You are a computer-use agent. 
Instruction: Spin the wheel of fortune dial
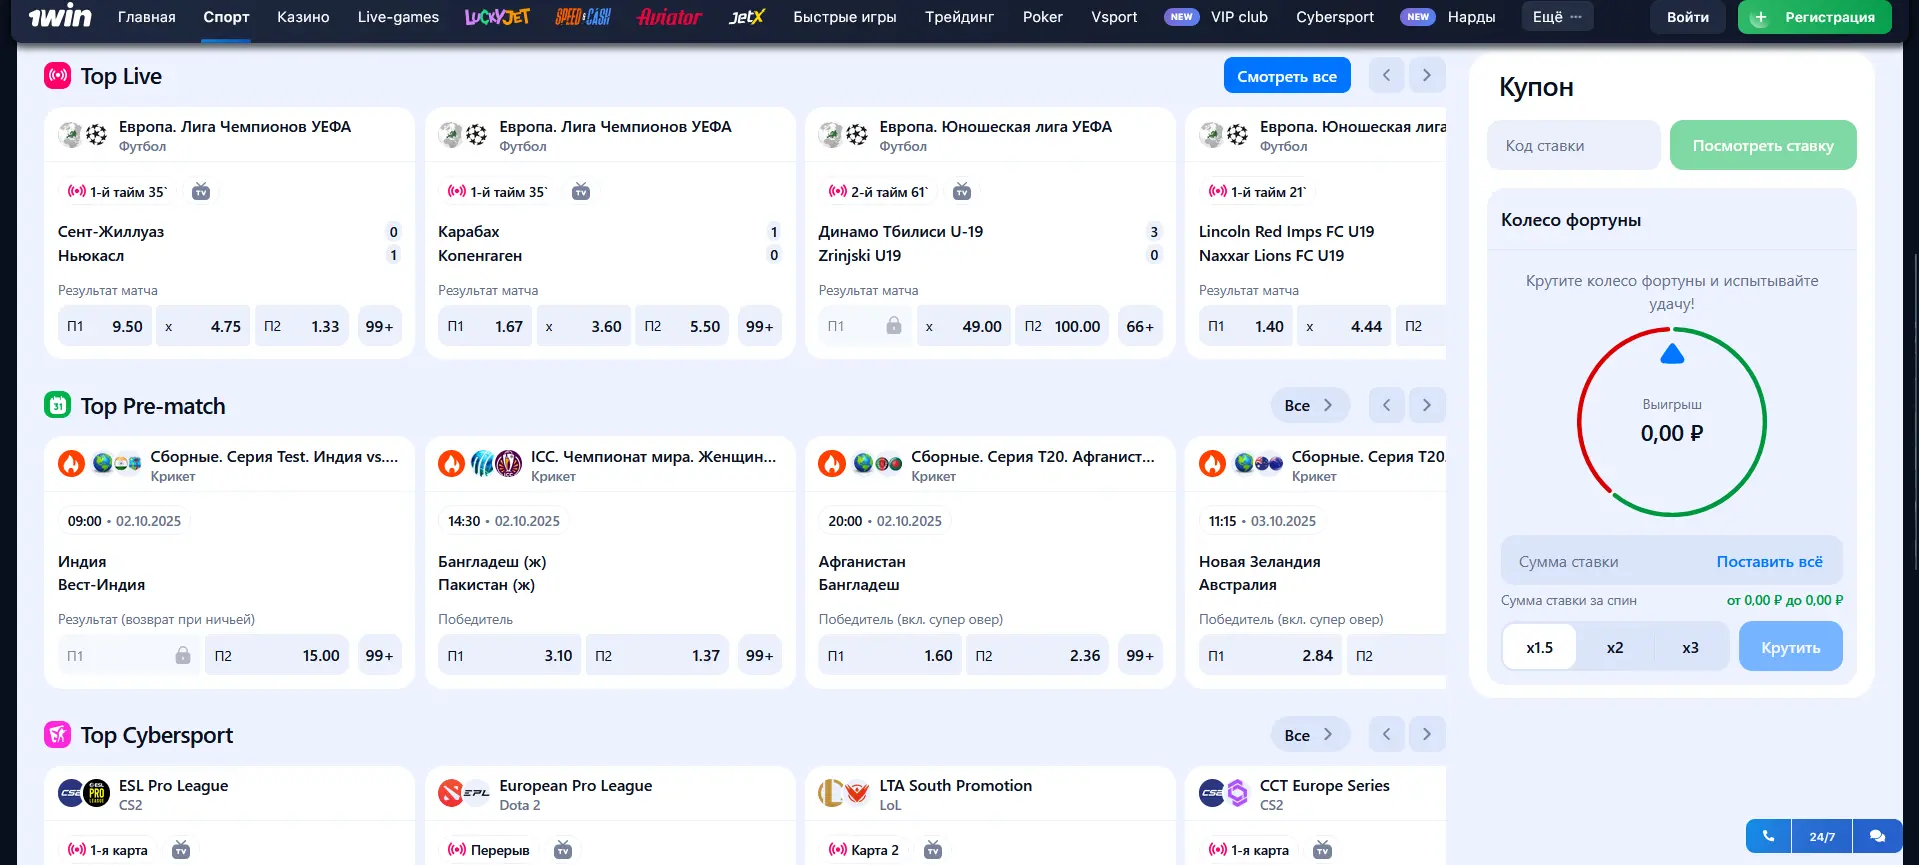pyautogui.click(x=1672, y=422)
